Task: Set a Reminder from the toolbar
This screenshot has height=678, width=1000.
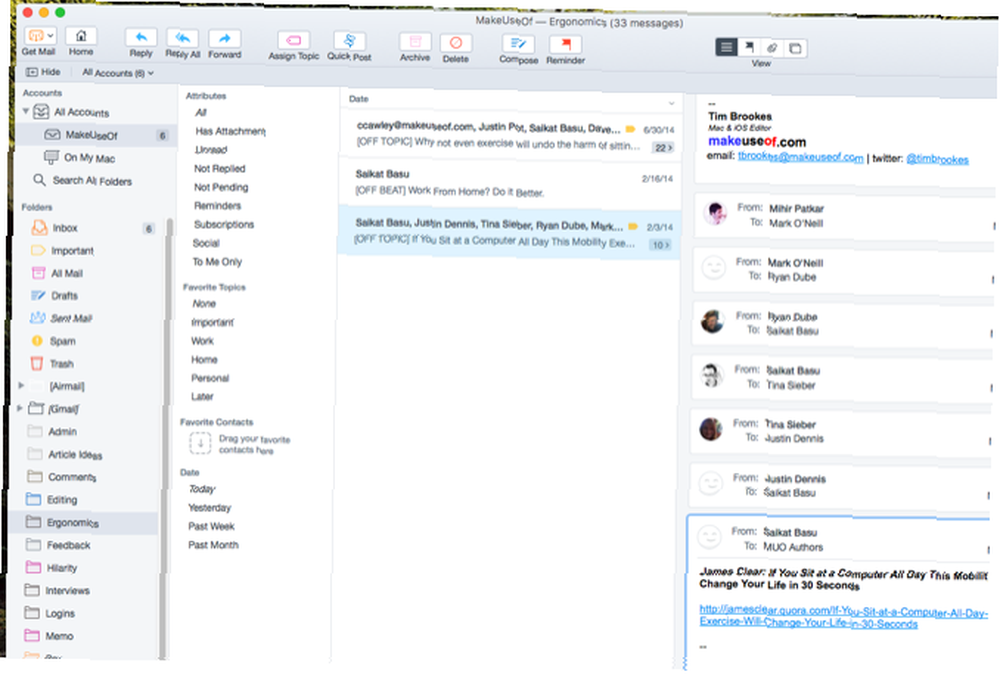Action: 565,44
